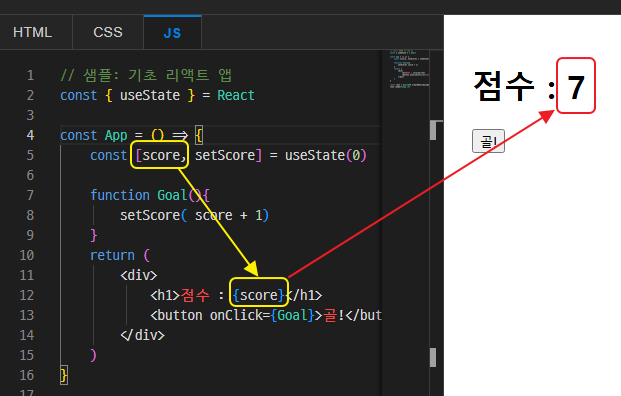Click line number 1 in the gutter
Viewport: 621px width, 396px height.
point(30,75)
